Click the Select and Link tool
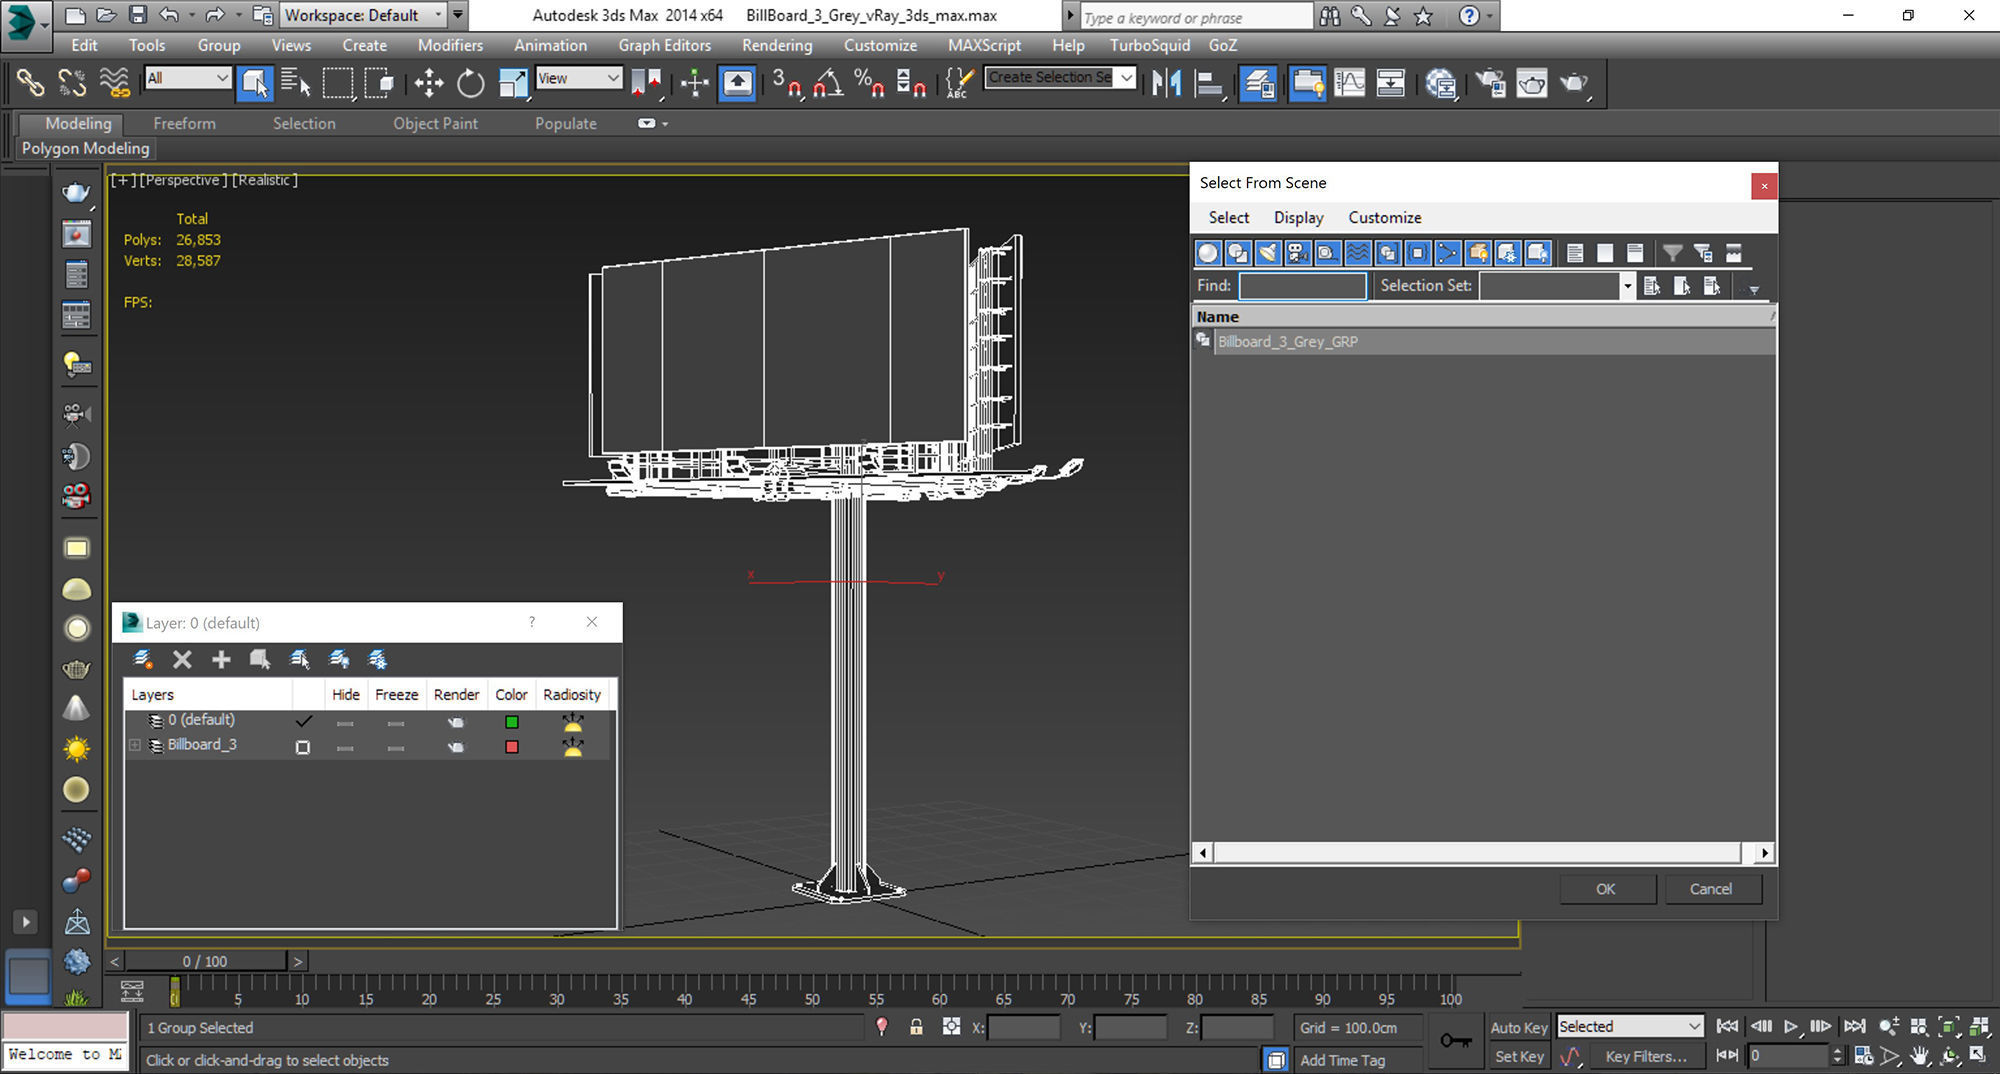This screenshot has height=1074, width=2000. (x=30, y=83)
